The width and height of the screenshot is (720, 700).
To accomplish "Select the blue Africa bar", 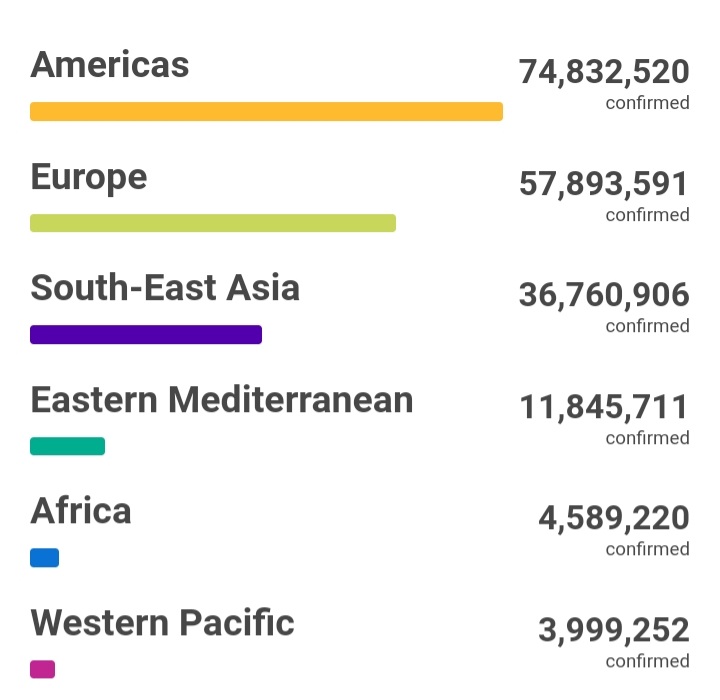I will coord(44,558).
